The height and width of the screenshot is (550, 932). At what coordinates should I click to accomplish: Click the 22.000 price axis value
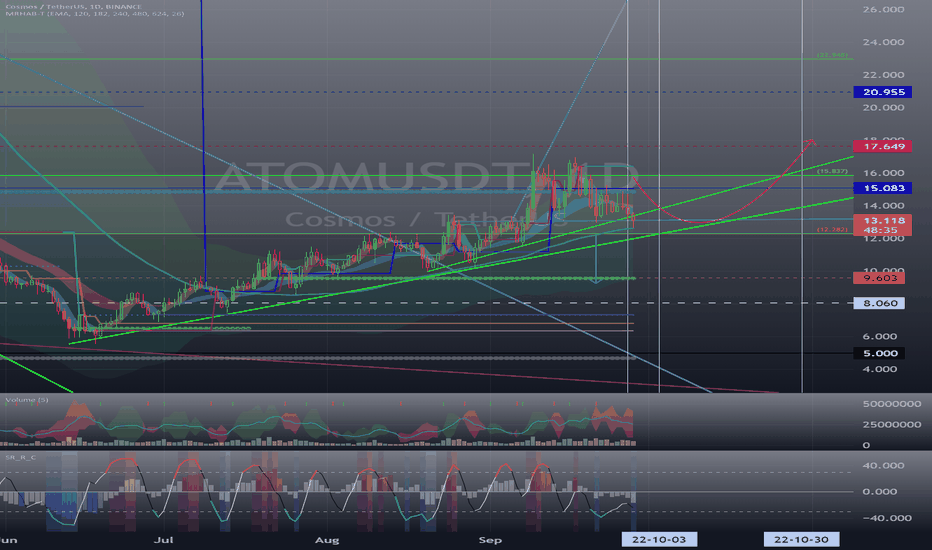[x=883, y=75]
